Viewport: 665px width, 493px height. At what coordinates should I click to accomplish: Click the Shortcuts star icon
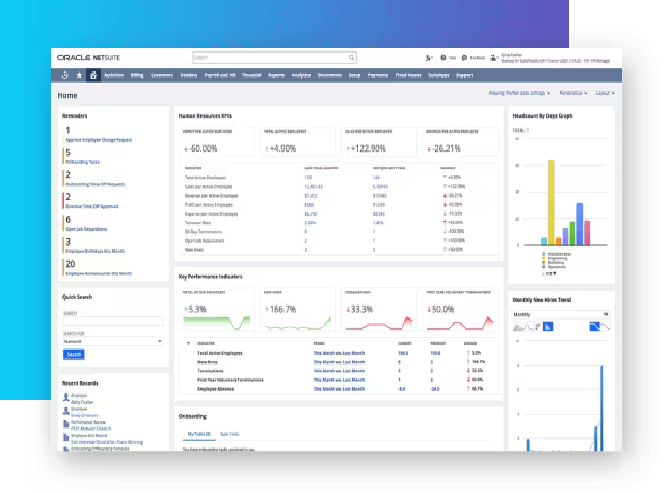pyautogui.click(x=78, y=75)
